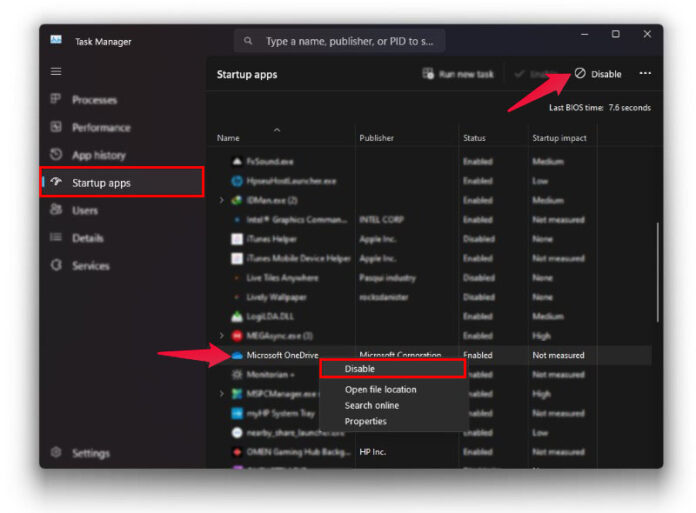The width and height of the screenshot is (696, 513).
Task: Expand the MSPCManager.exe group
Action: coord(222,394)
